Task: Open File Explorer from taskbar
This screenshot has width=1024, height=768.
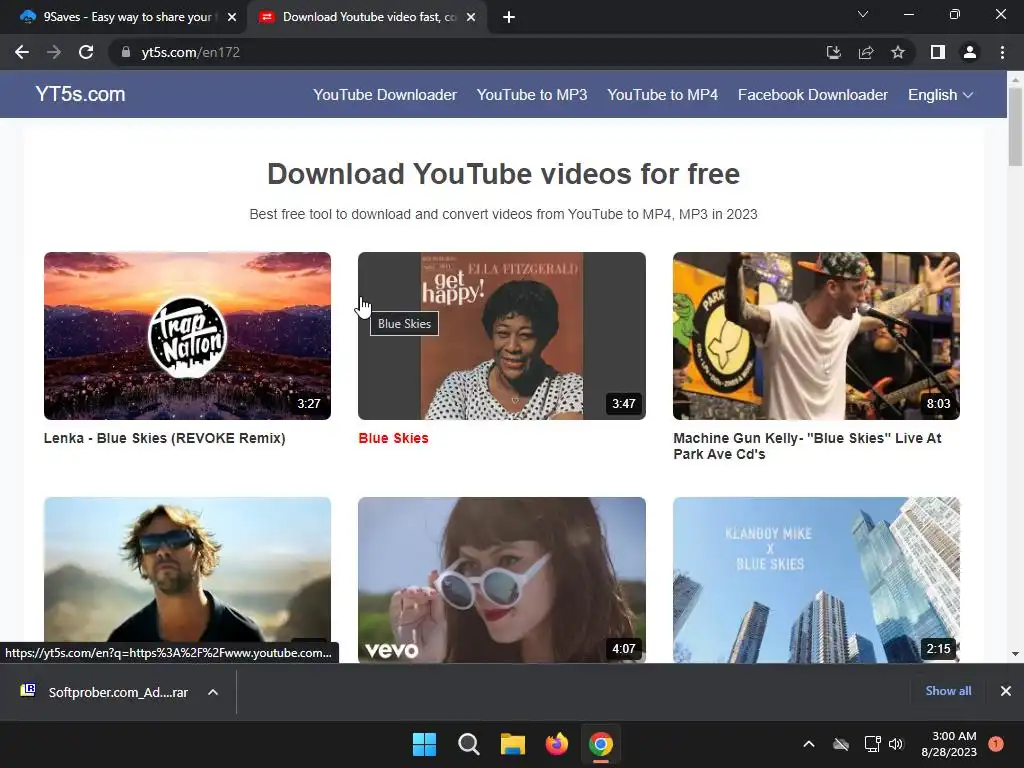Action: (513, 744)
